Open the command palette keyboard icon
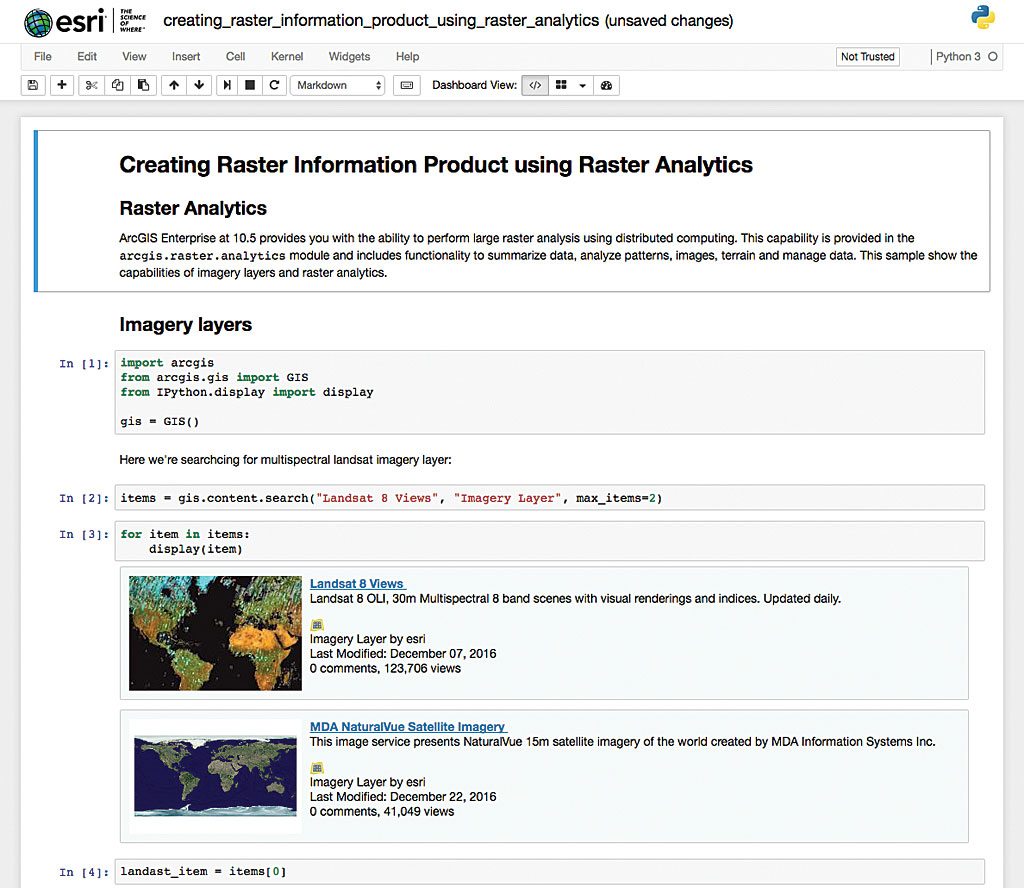The width and height of the screenshot is (1024, 888). click(406, 85)
